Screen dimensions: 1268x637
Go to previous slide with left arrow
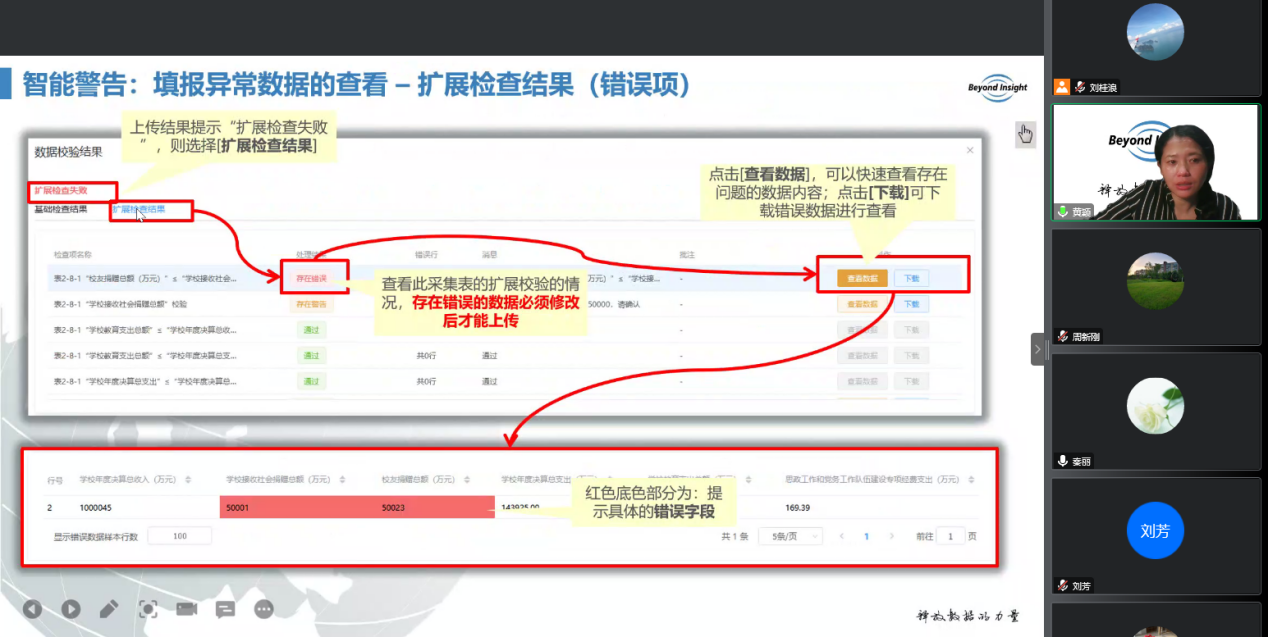tap(33, 608)
